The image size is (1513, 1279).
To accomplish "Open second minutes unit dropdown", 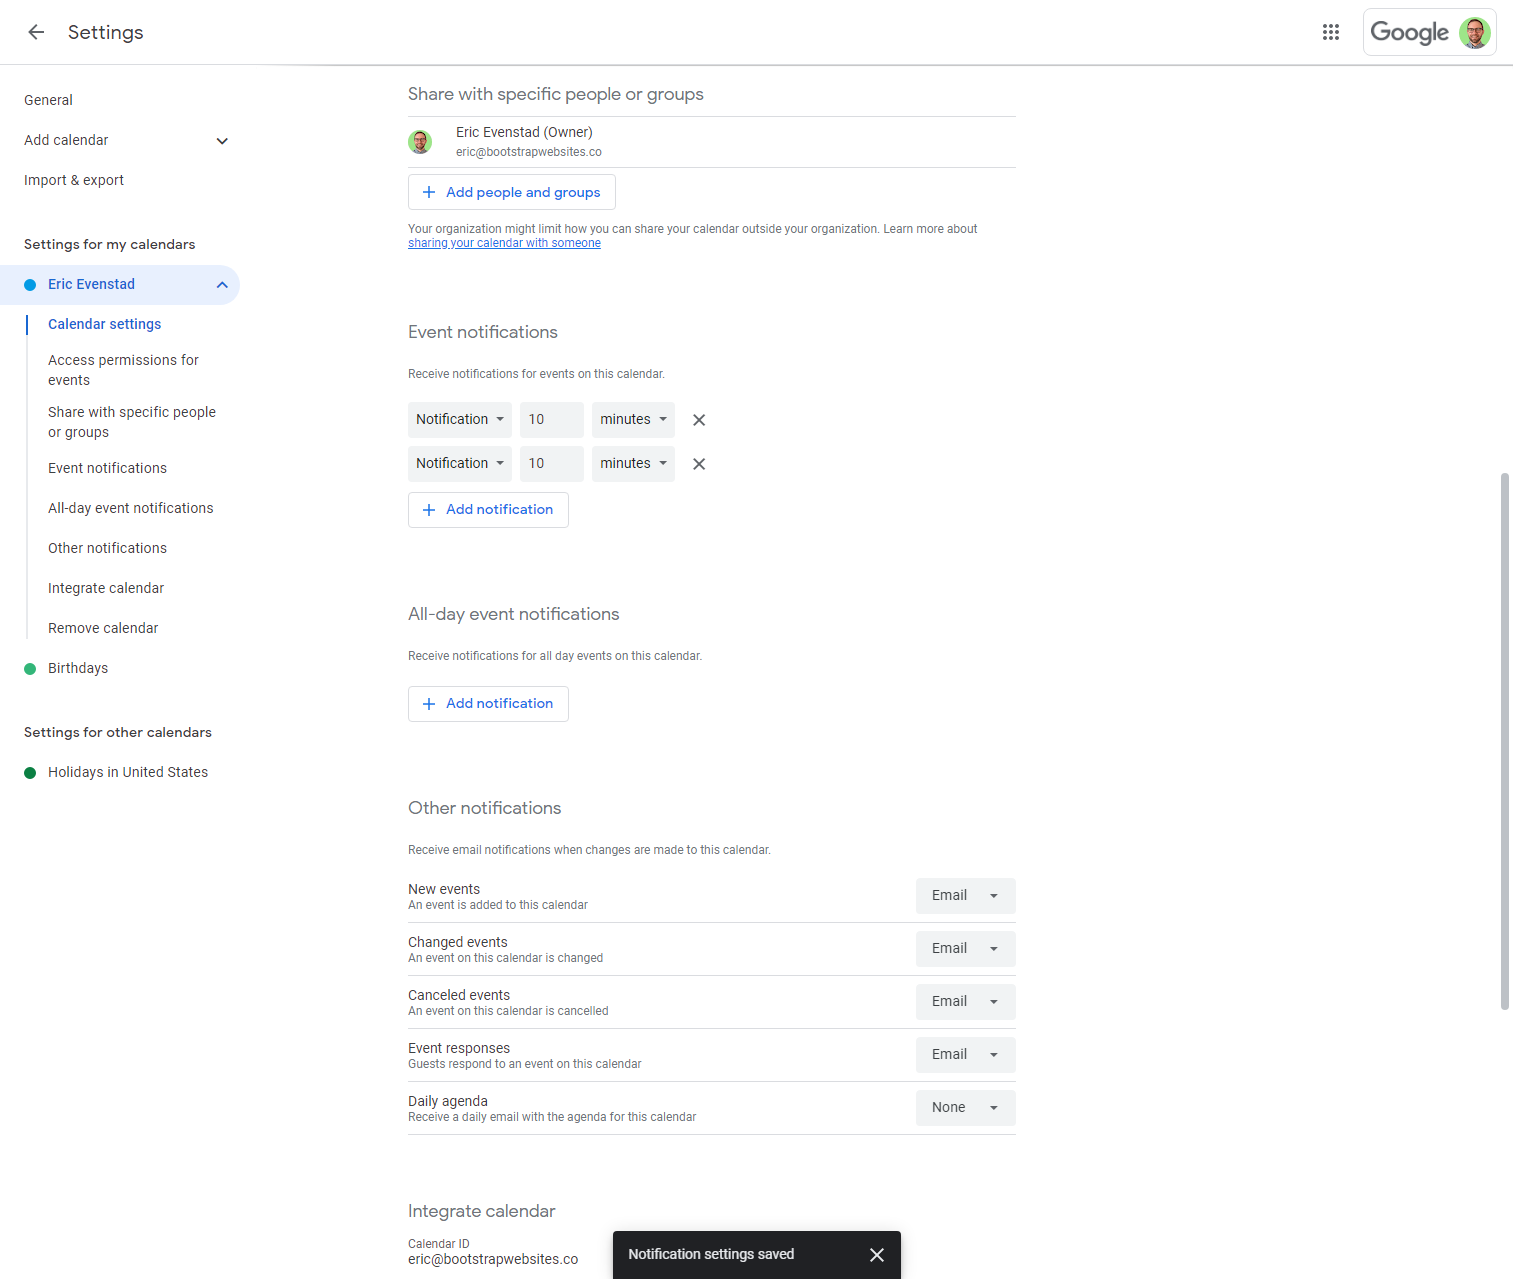I will coord(633,464).
